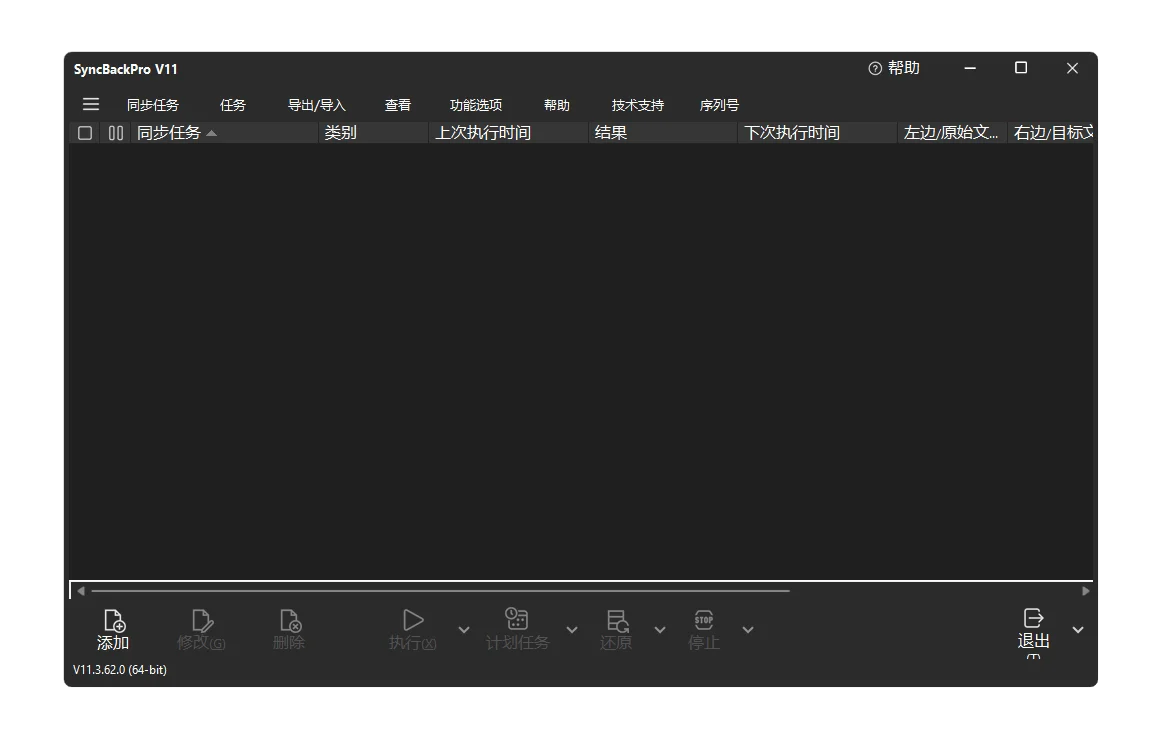Open the 技术支持 menu
Screen dimensions: 1165x735
[x=637, y=106]
